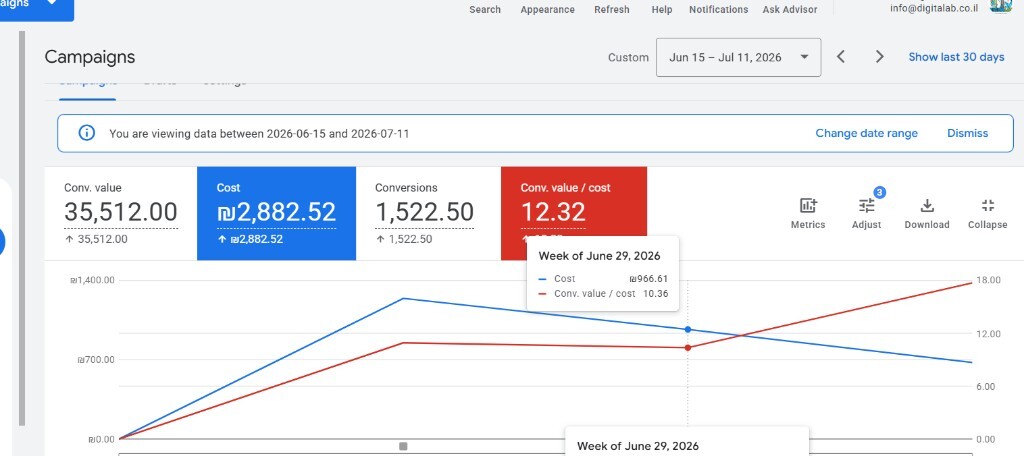1024x456 pixels.
Task: Click the Custom label beside date picker
Action: click(x=628, y=57)
